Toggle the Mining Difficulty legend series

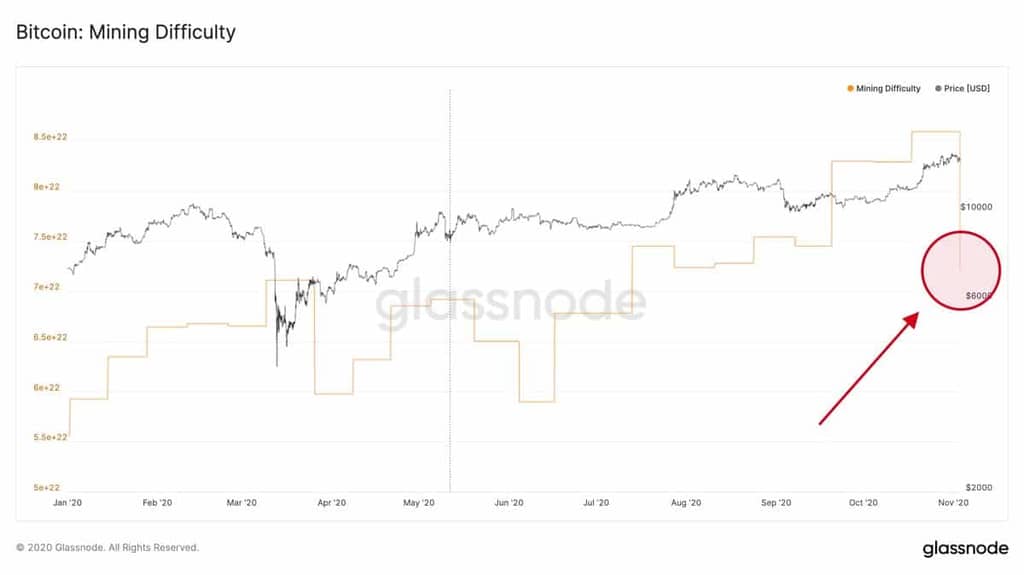(x=884, y=88)
